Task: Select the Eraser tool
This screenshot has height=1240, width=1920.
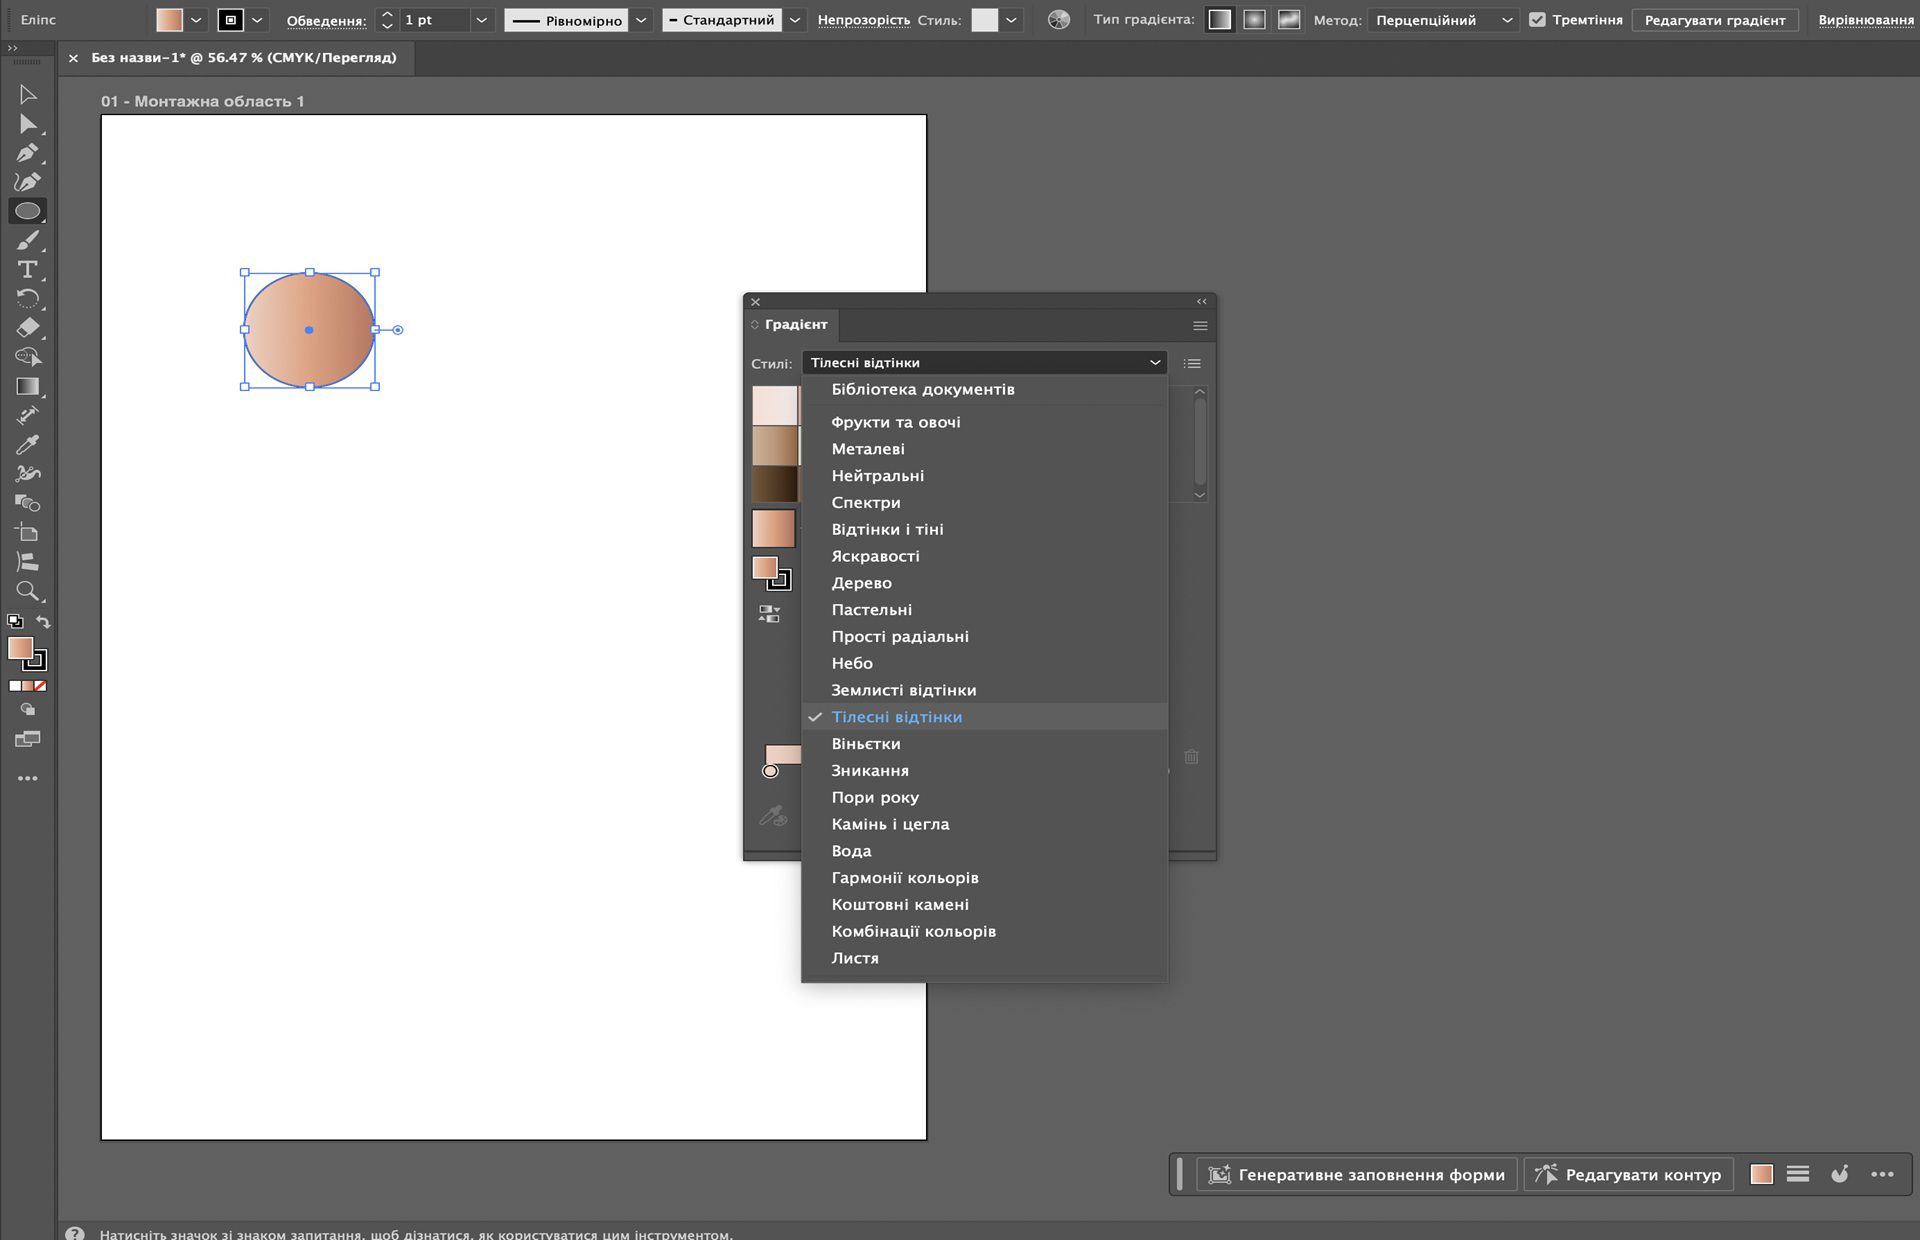Action: tap(27, 328)
